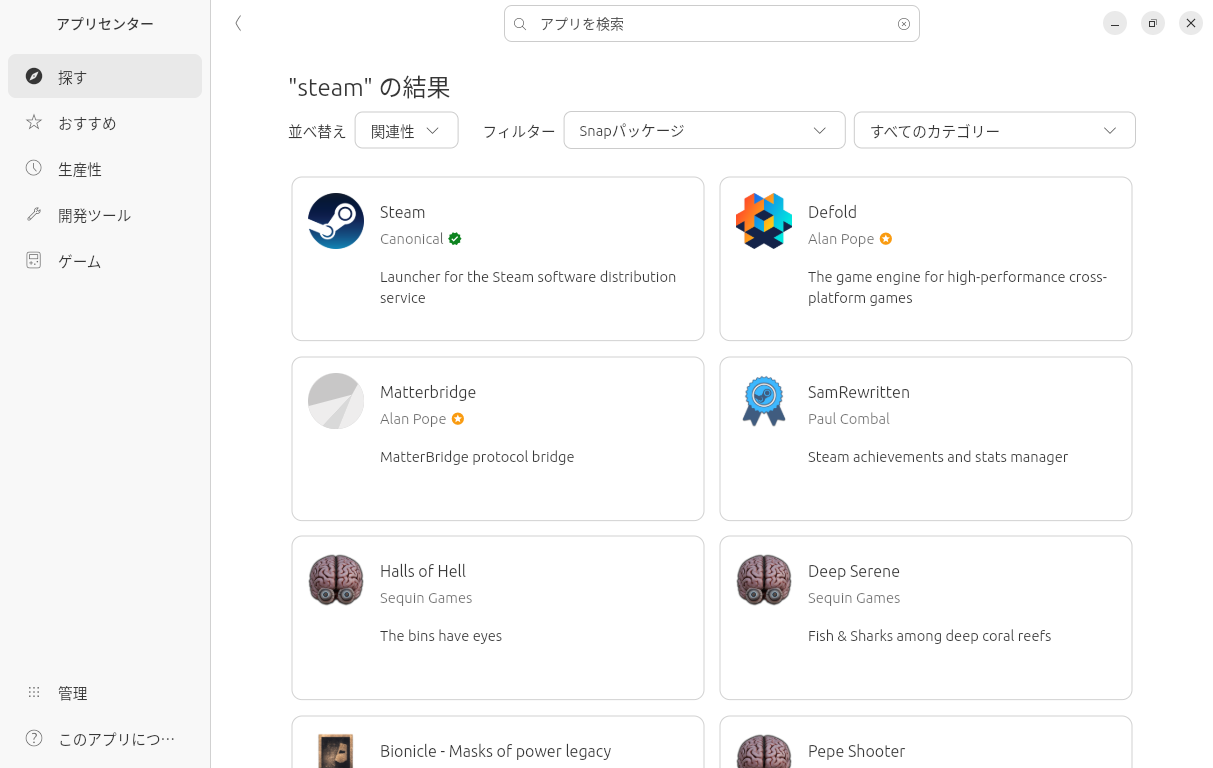This screenshot has height=768, width=1213.
Task: Click the アプリセンター window title
Action: click(105, 24)
